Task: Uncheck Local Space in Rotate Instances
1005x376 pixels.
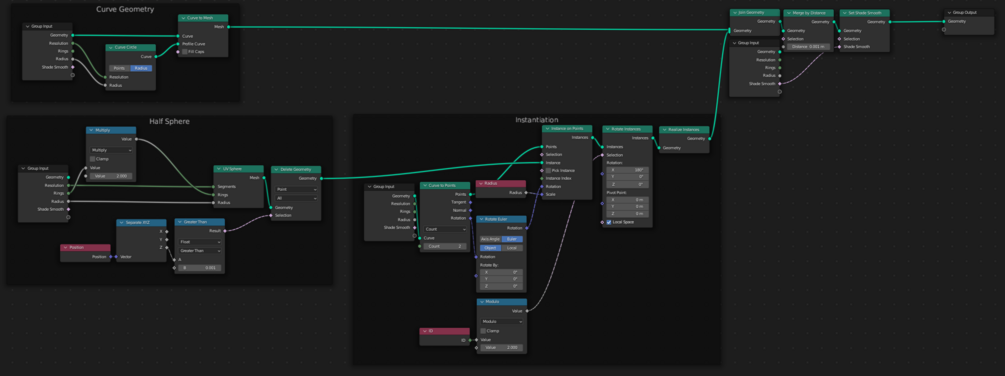Action: click(x=609, y=222)
